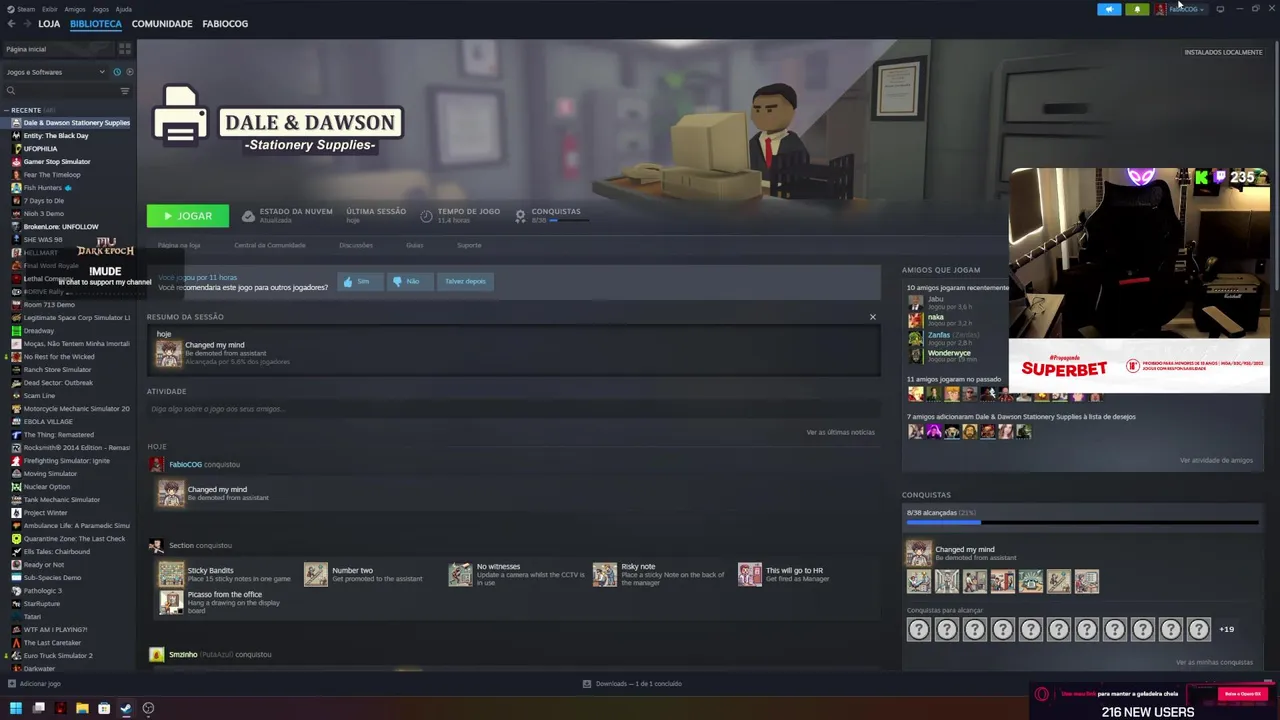This screenshot has width=1280, height=720.
Task: Select 7 Days to Die entry
Action: (x=44, y=200)
